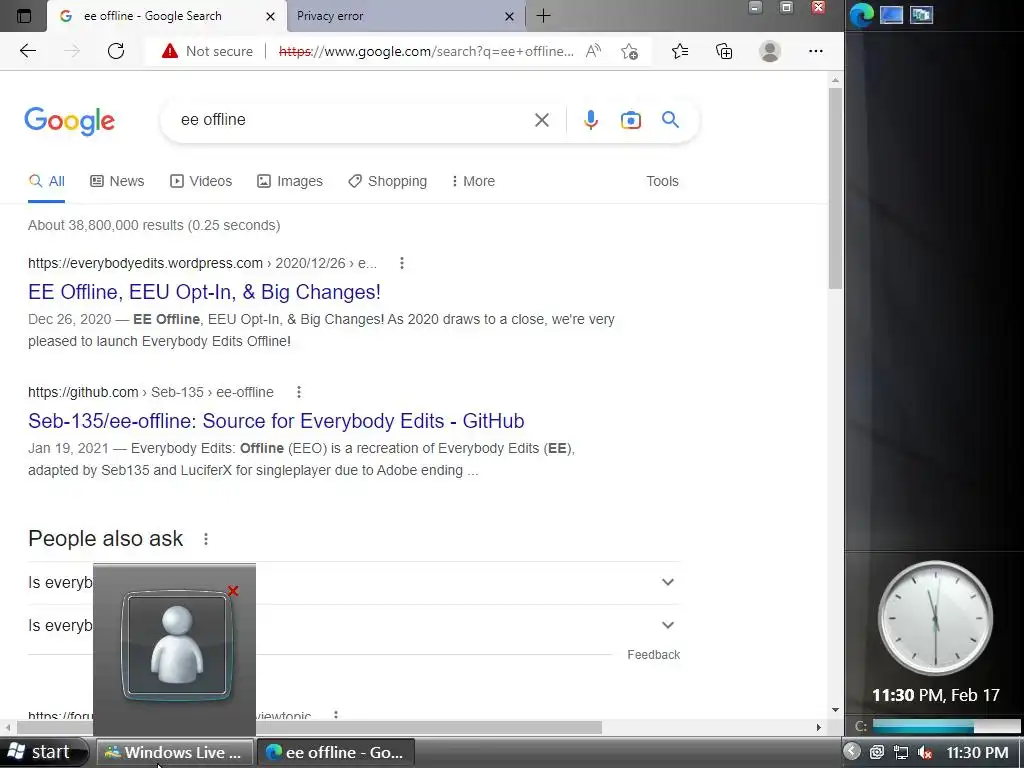This screenshot has width=1024, height=768.
Task: Click the 11:30 PM taskbar clock
Action: pyautogui.click(x=977, y=752)
